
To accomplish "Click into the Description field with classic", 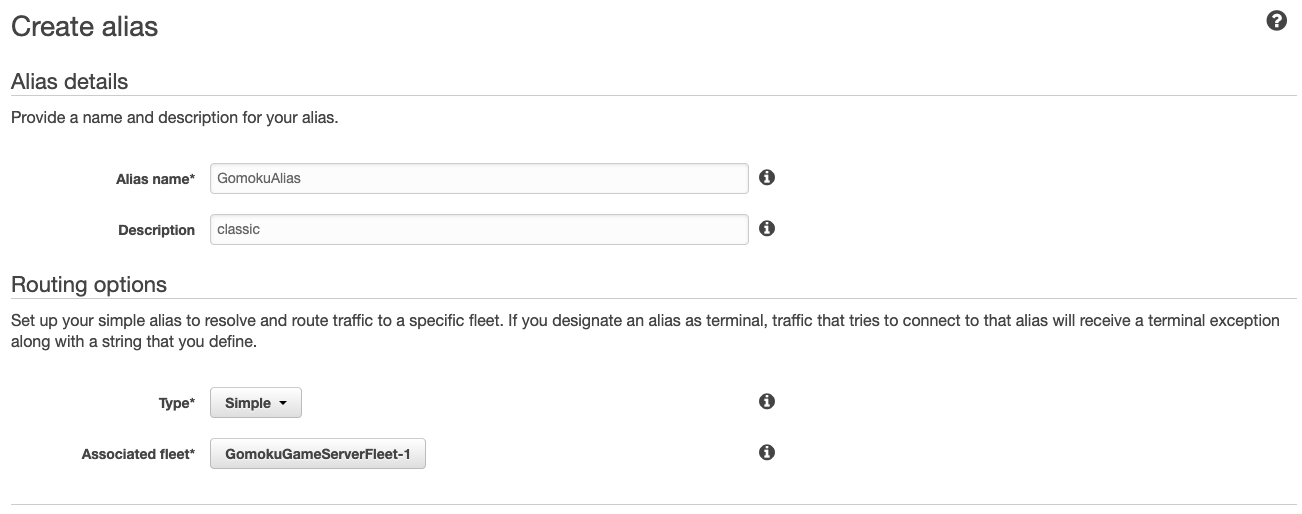I will tap(479, 229).
